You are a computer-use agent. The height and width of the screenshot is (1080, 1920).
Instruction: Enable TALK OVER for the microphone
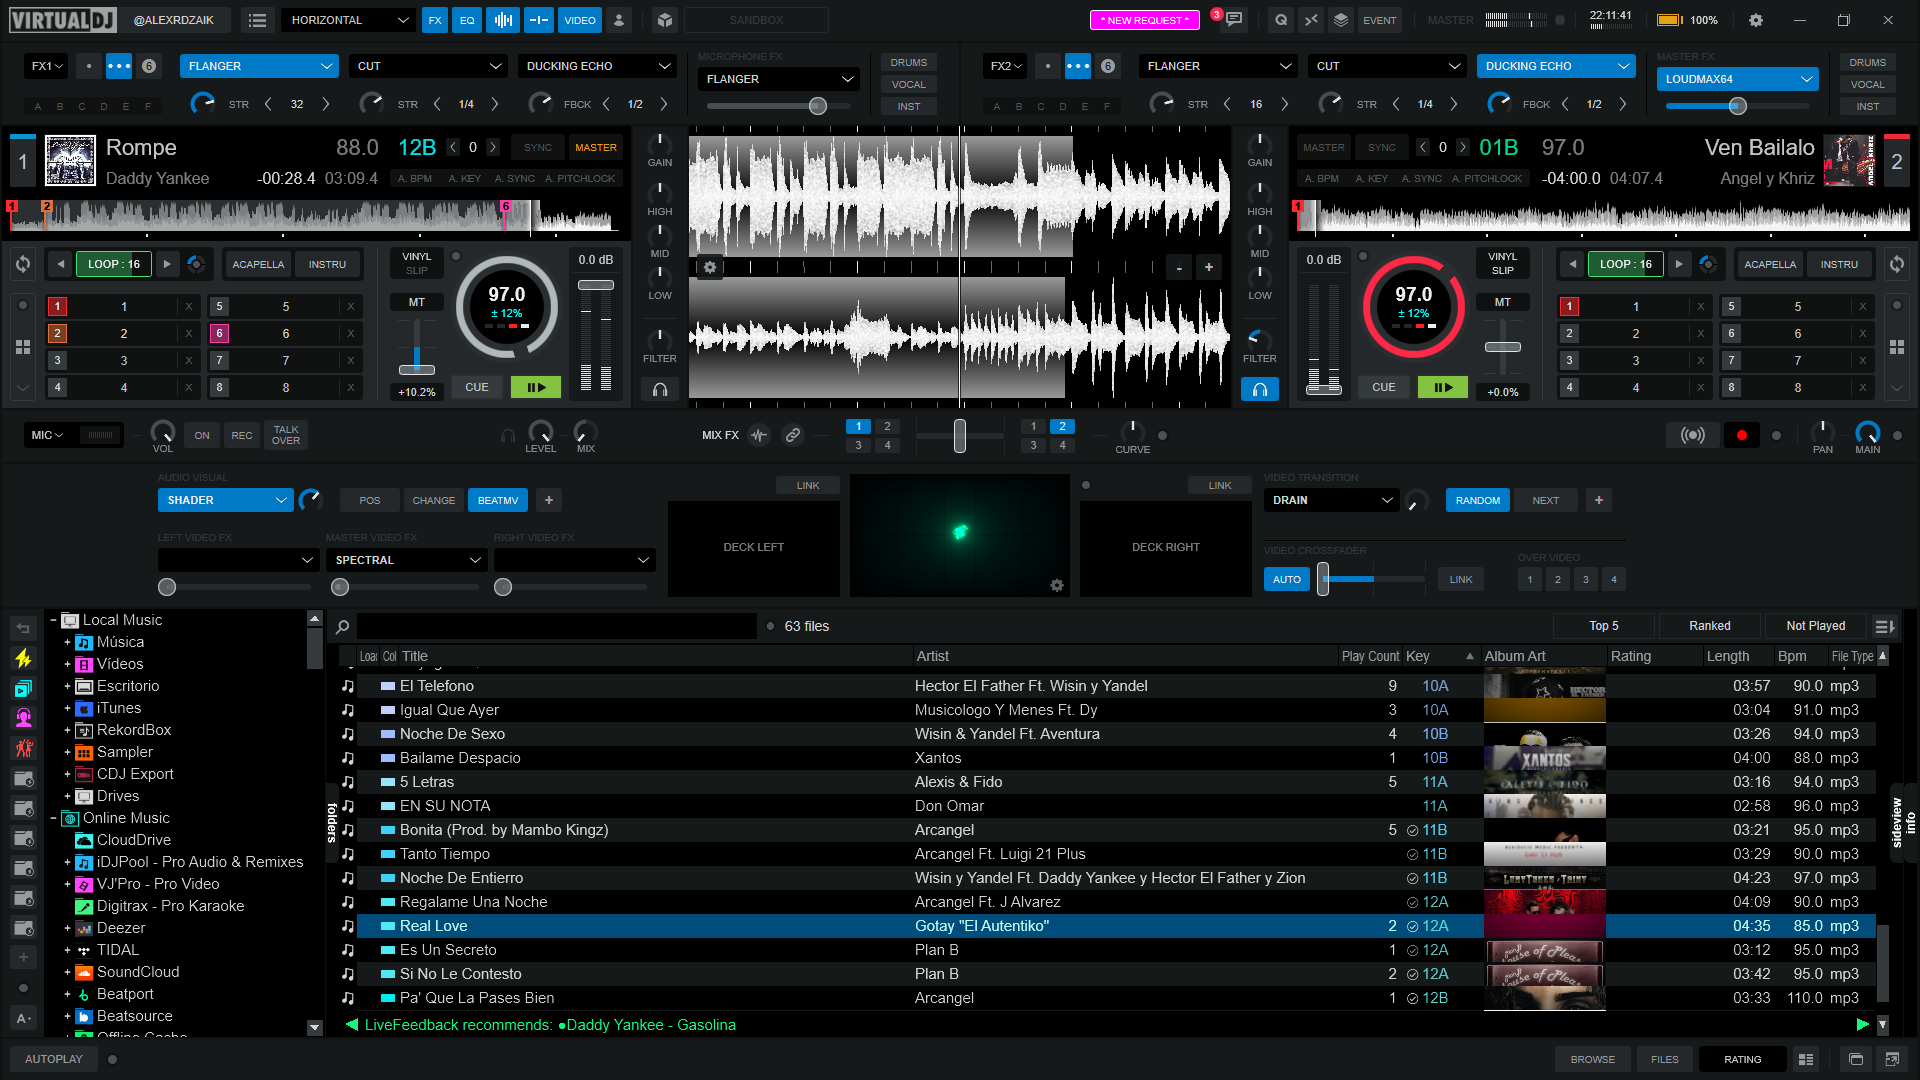click(286, 435)
